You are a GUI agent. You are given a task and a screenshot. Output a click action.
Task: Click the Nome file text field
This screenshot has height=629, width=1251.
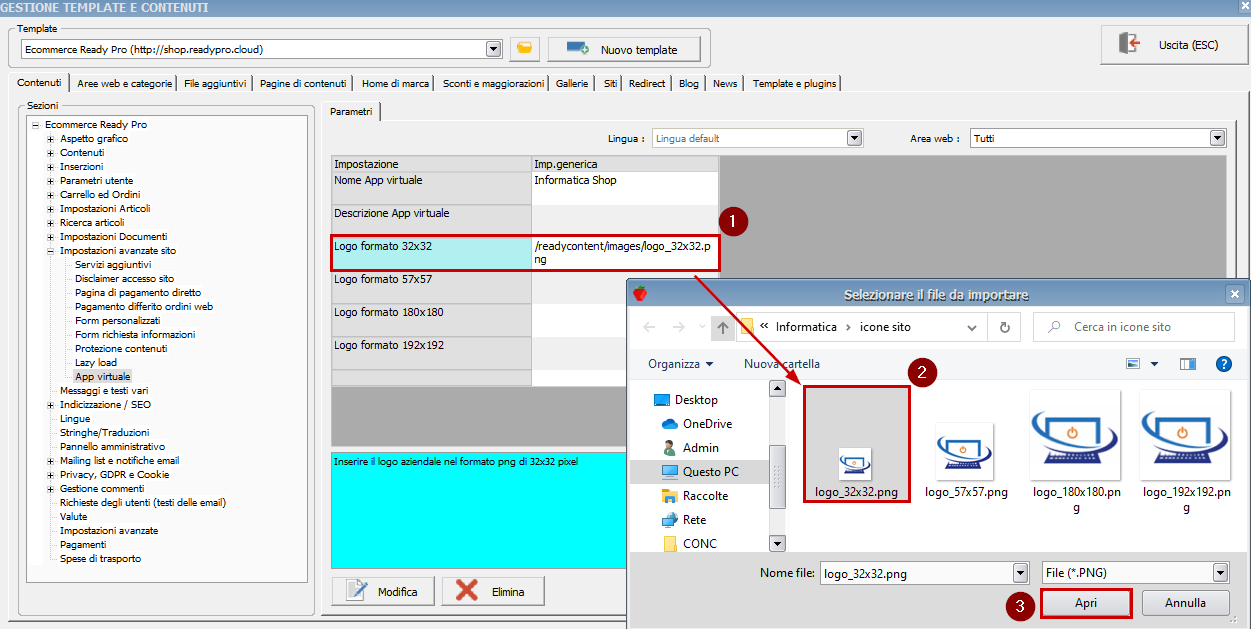[x=915, y=573]
